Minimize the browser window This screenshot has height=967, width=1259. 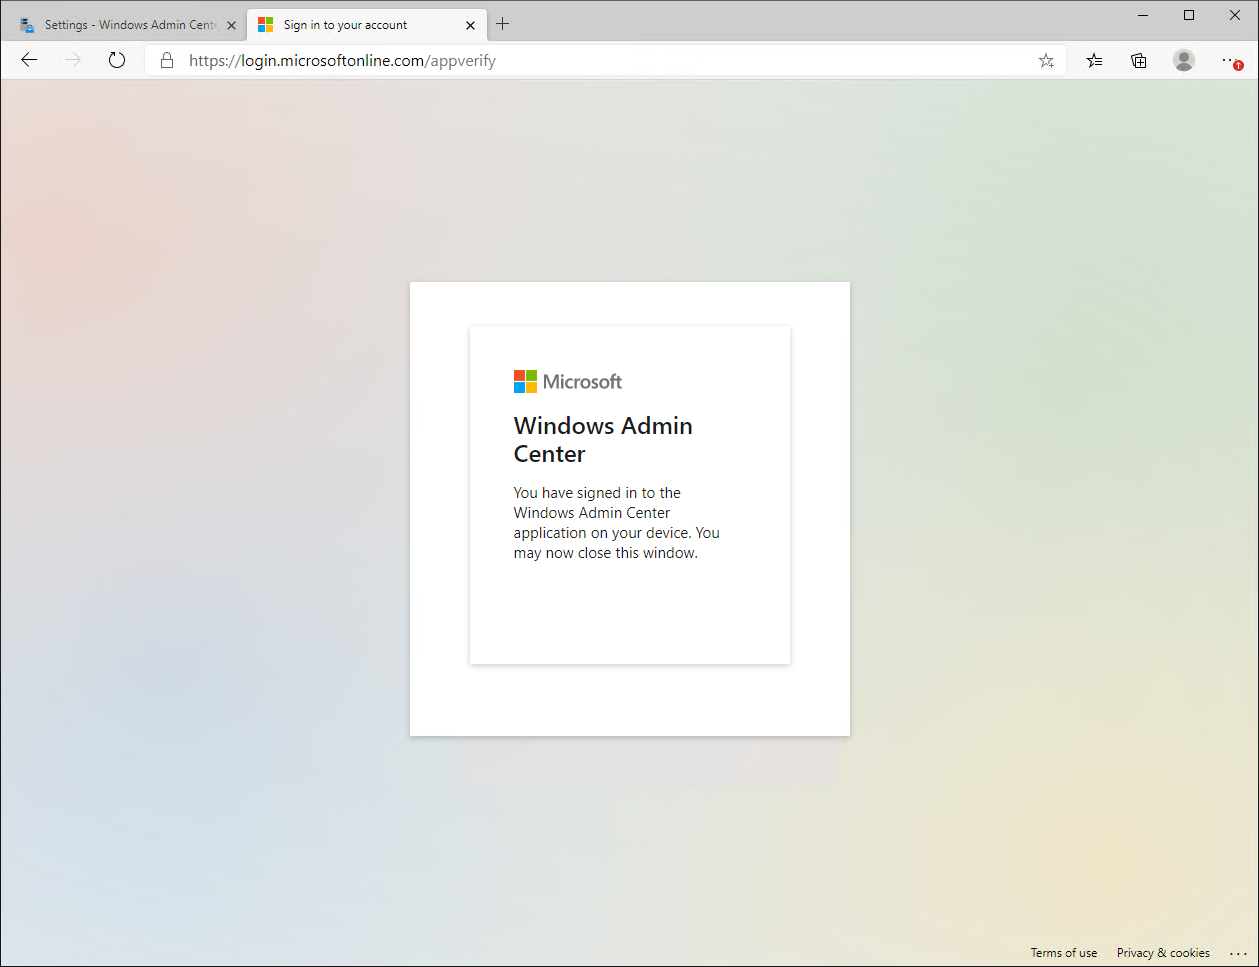click(1143, 15)
